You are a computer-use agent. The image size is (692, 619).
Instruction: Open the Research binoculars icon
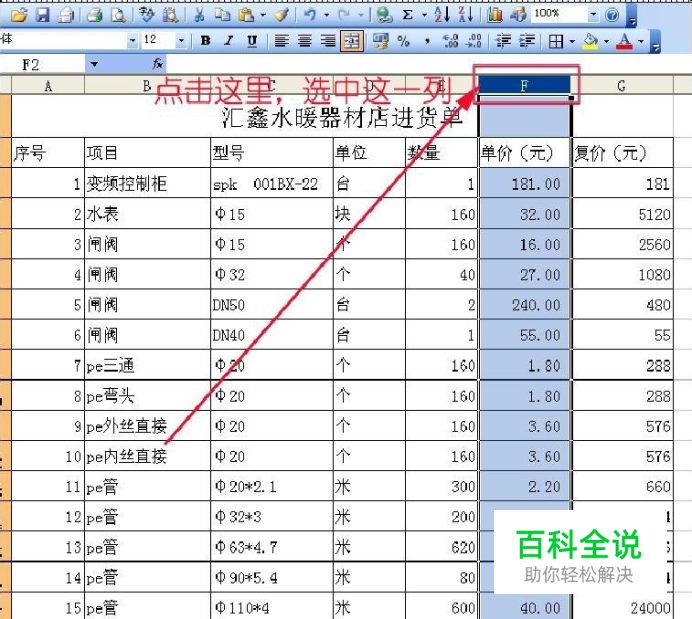coord(170,15)
